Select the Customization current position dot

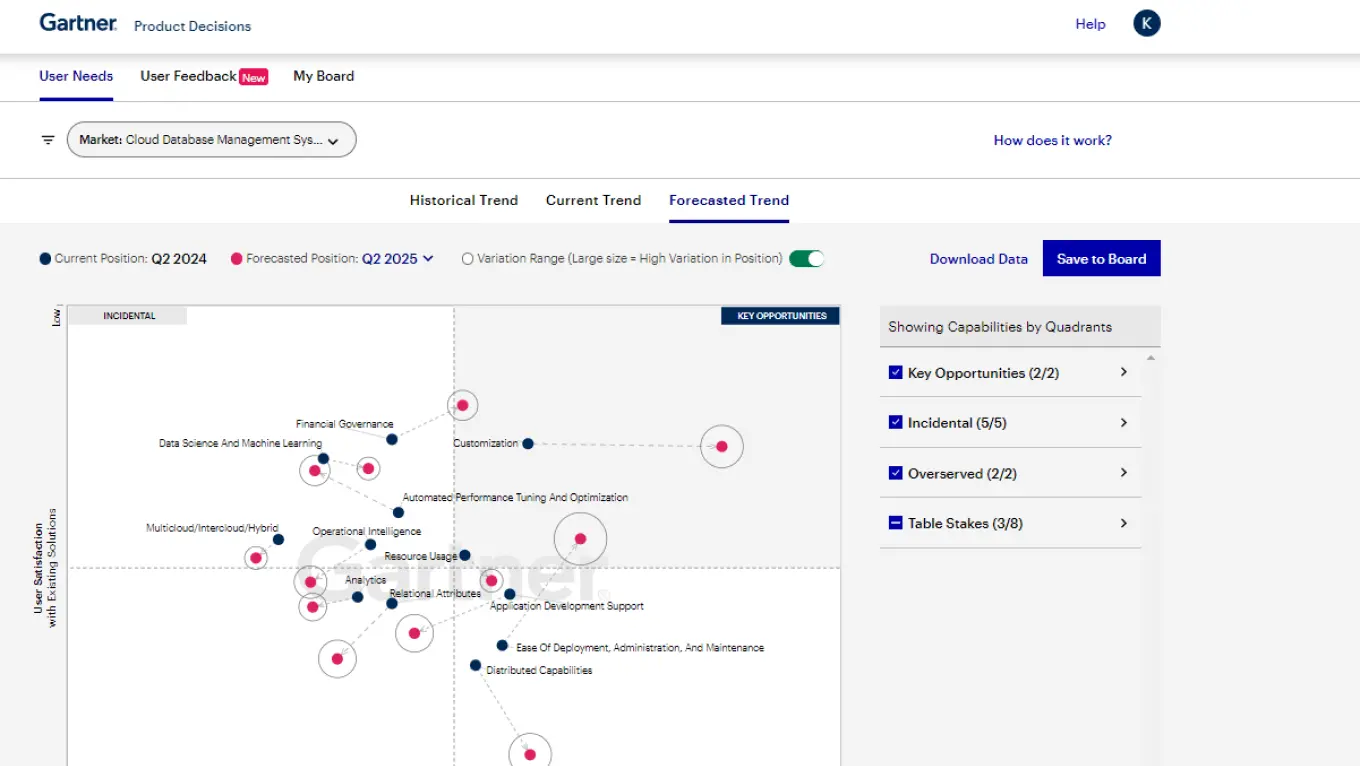tap(528, 443)
